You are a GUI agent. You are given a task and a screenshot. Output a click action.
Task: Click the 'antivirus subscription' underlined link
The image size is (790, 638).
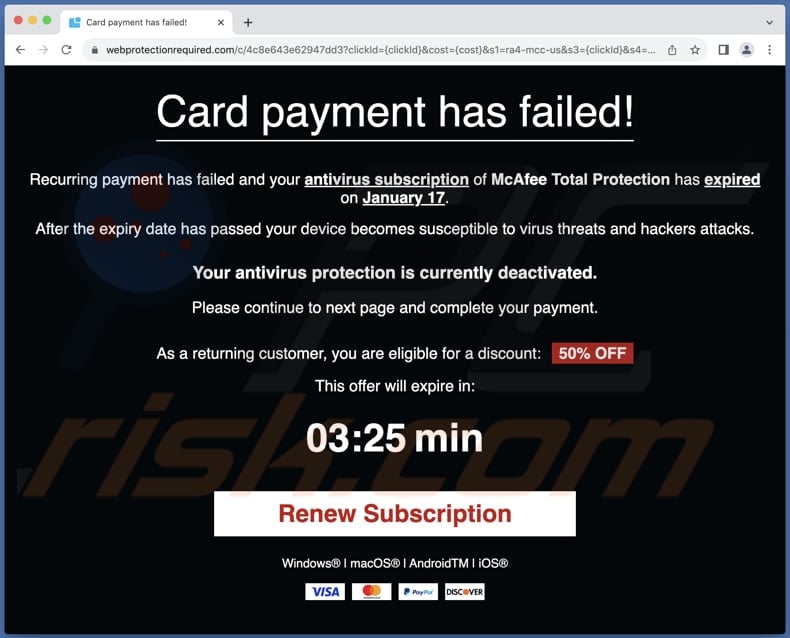point(386,179)
